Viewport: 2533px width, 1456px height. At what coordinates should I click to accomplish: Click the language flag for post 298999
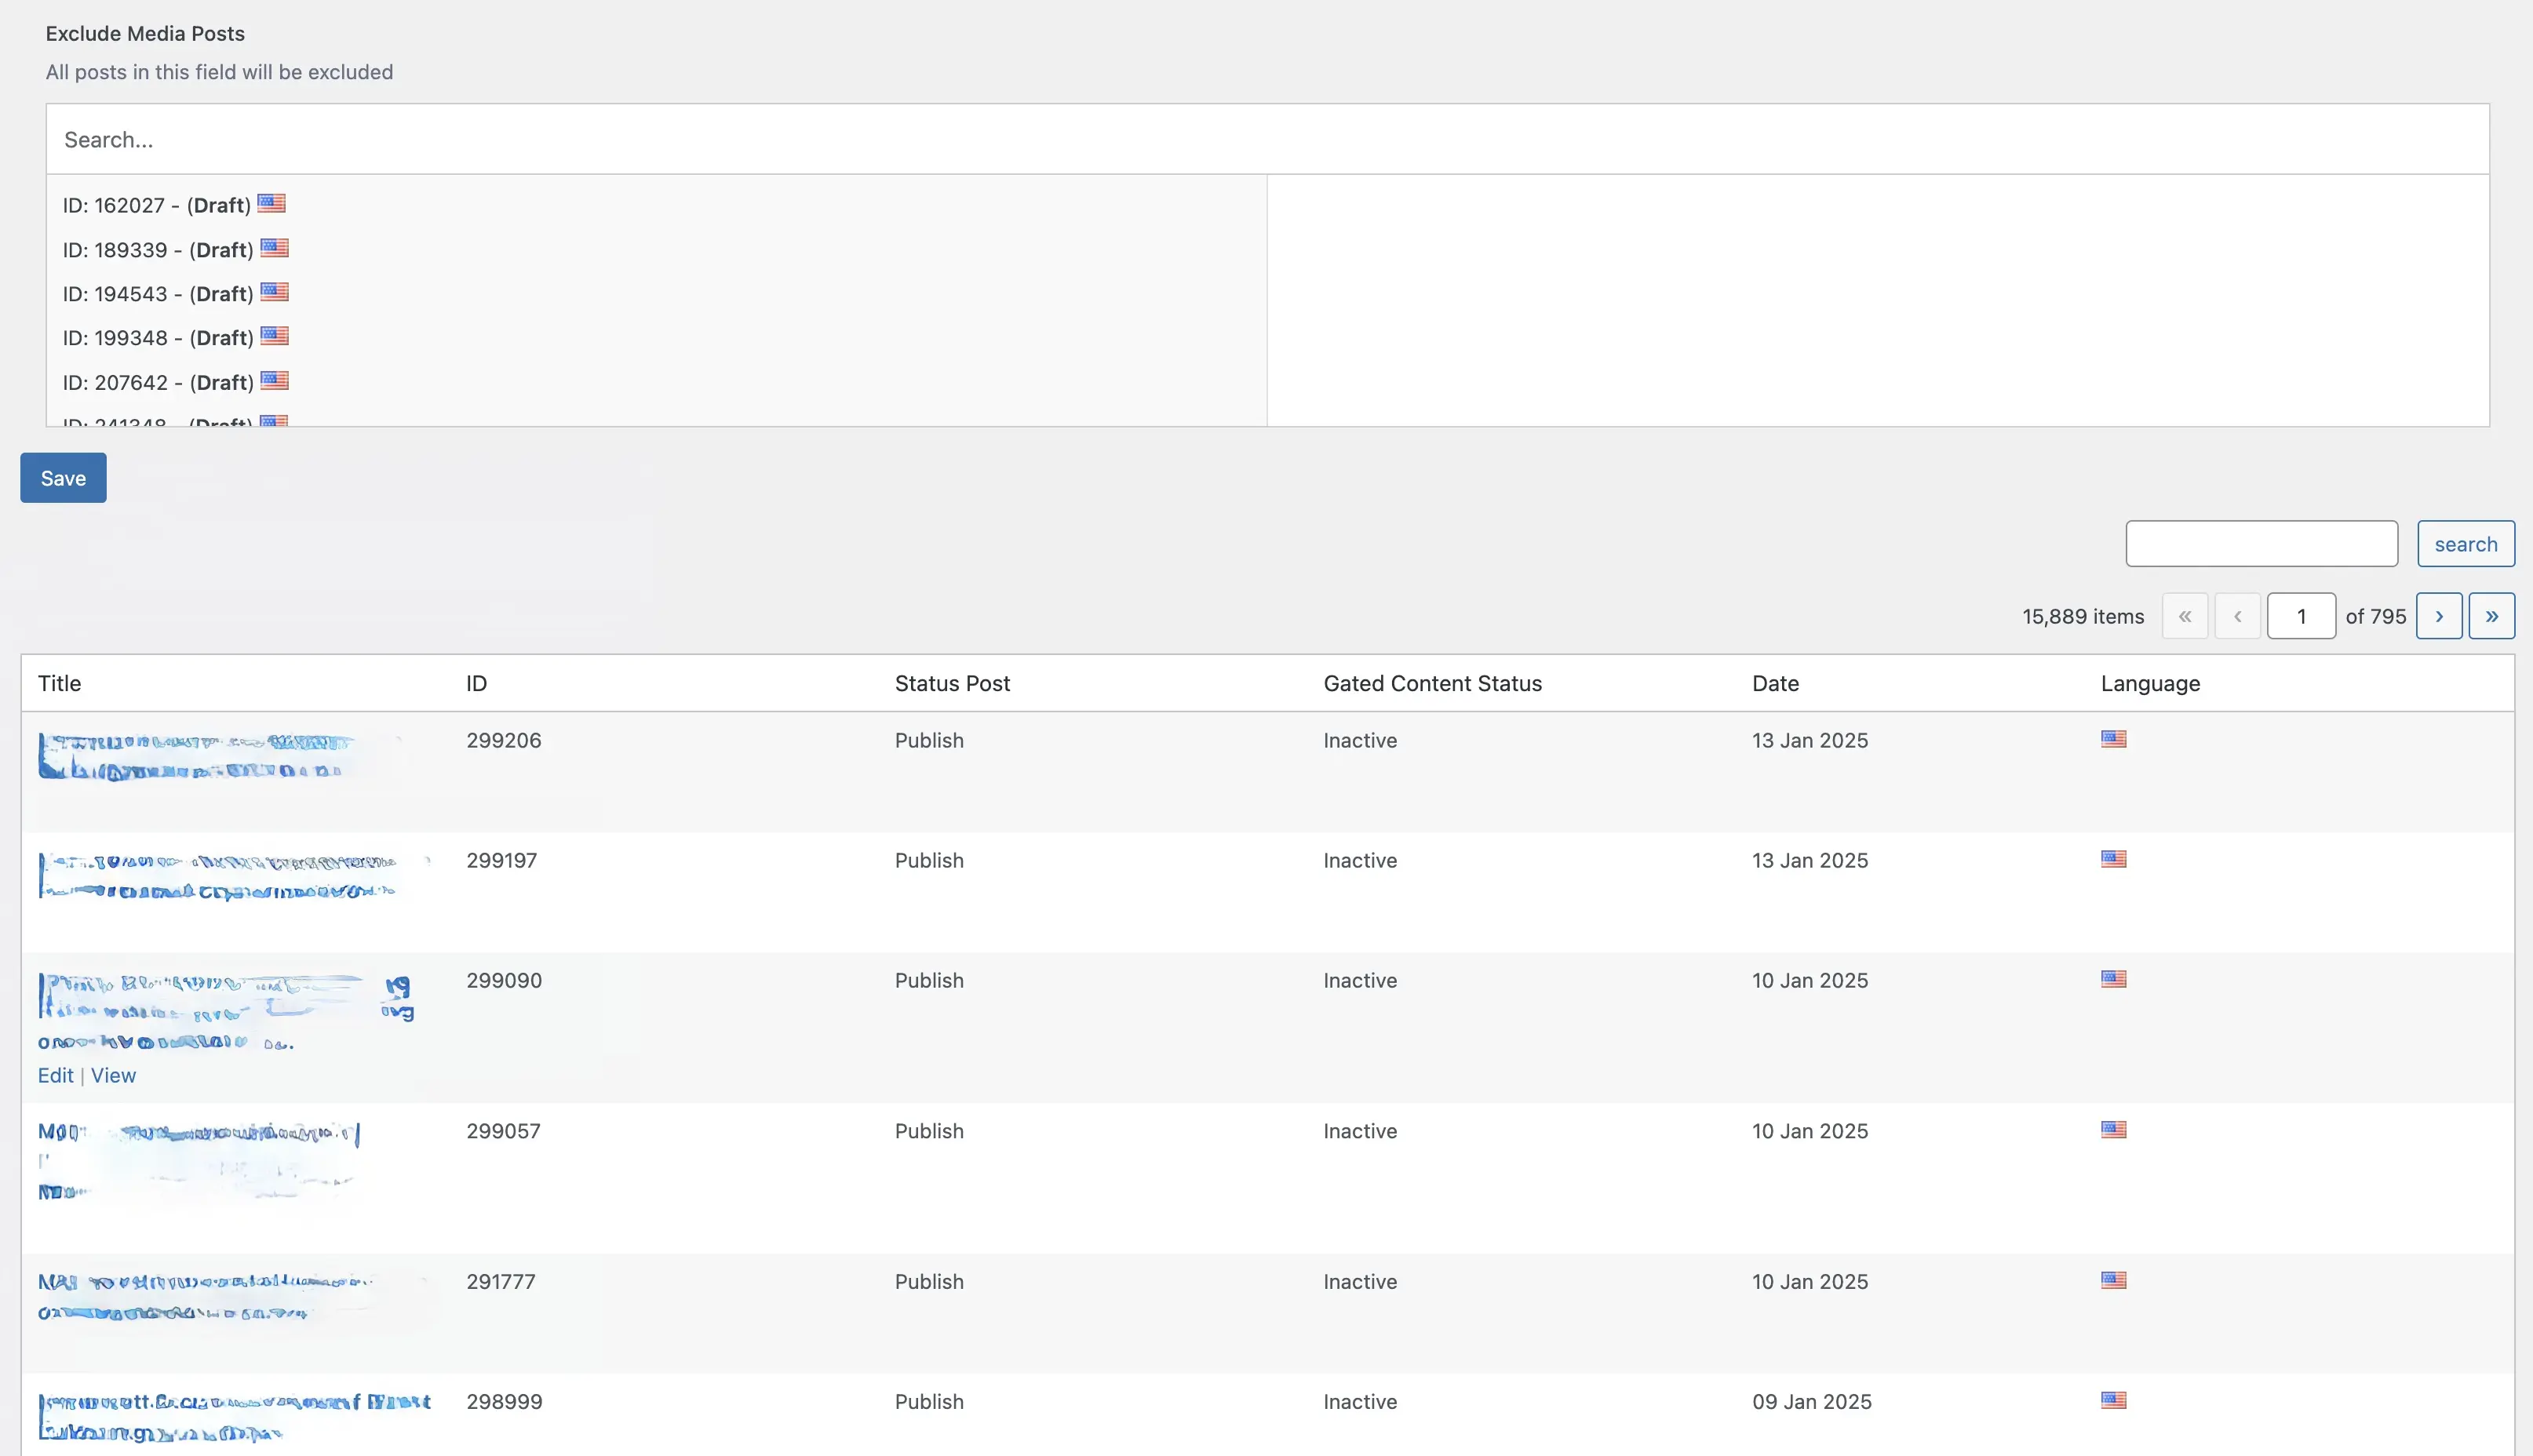click(x=2114, y=1401)
